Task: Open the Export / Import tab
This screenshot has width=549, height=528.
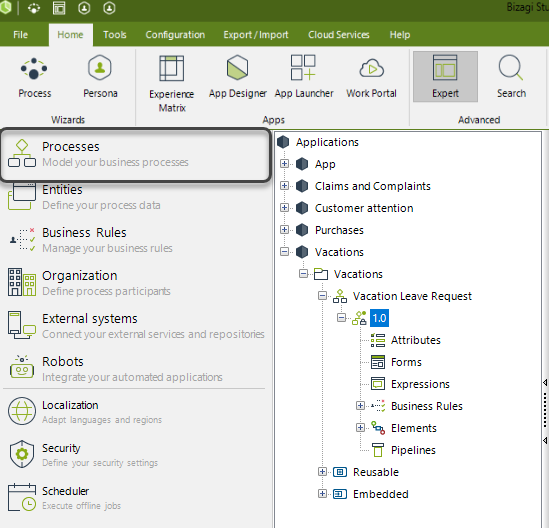Action: (256, 35)
